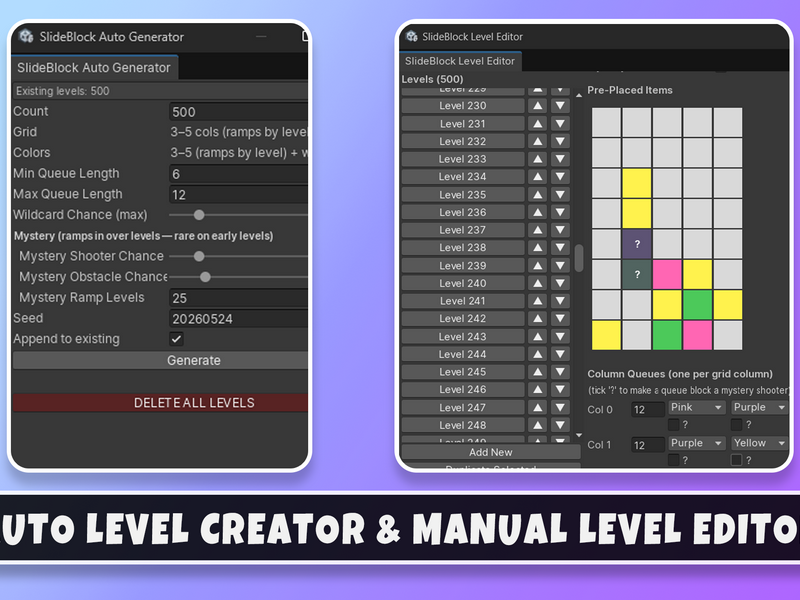Viewport: 800px width, 600px height.
Task: Click the down arrow beside Level 243
Action: coord(560,337)
